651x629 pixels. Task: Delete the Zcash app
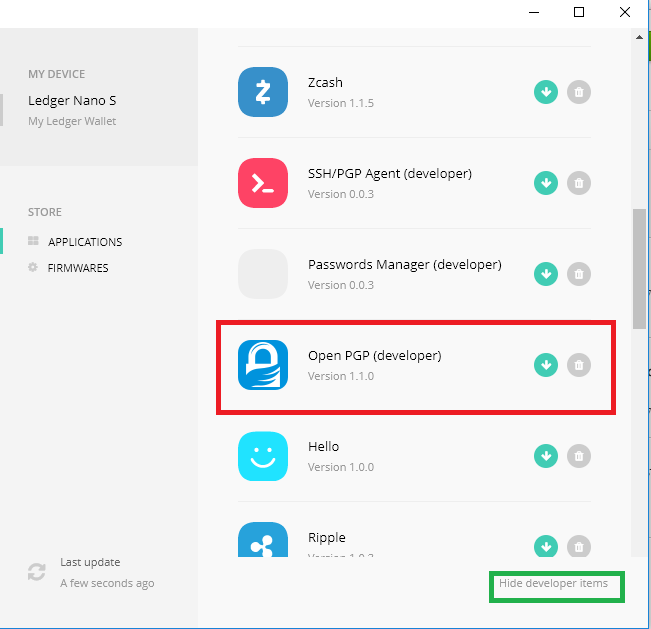coord(579,92)
